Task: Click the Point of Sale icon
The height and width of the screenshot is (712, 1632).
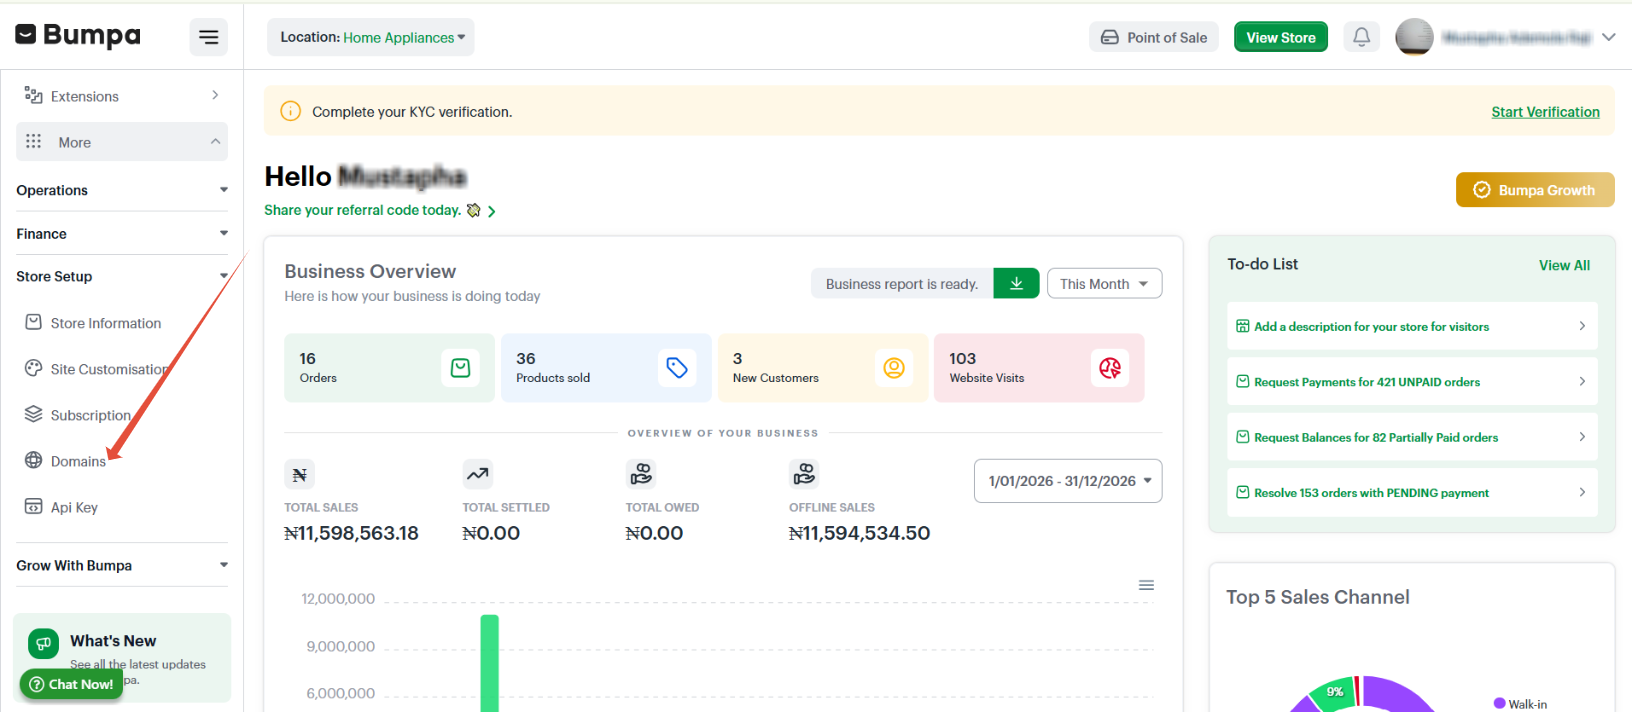Action: coord(1110,37)
